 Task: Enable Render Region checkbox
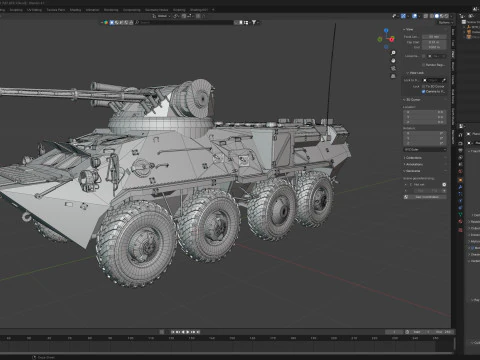point(423,65)
